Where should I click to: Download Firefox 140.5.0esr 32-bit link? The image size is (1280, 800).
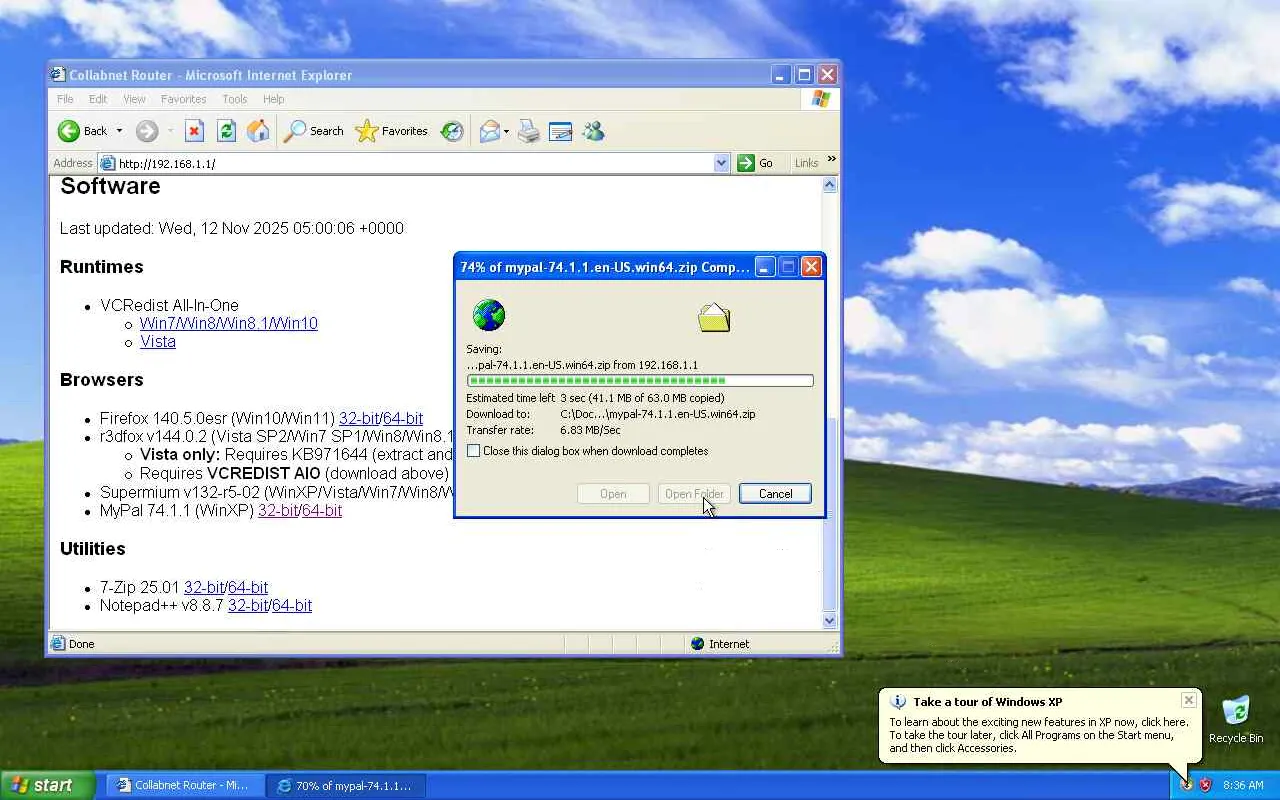tap(359, 419)
